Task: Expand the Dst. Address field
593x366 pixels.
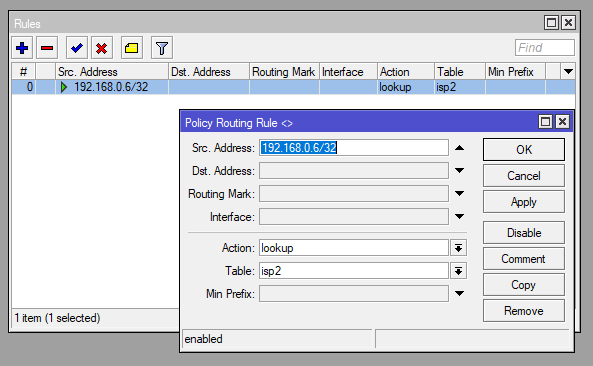Action: (459, 171)
